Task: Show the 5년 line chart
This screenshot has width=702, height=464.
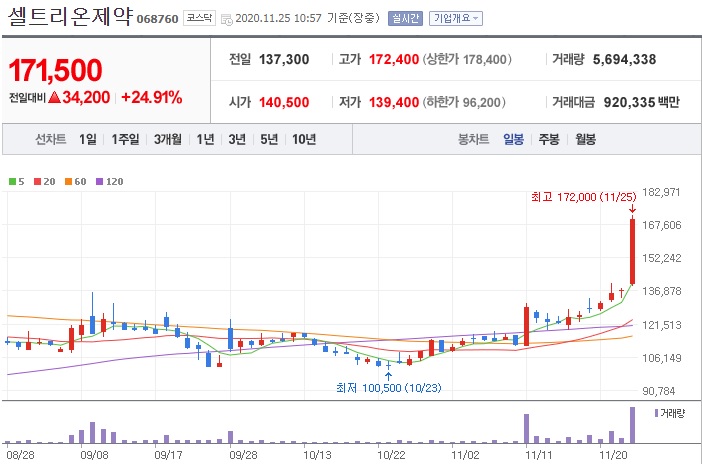Action: [269, 139]
